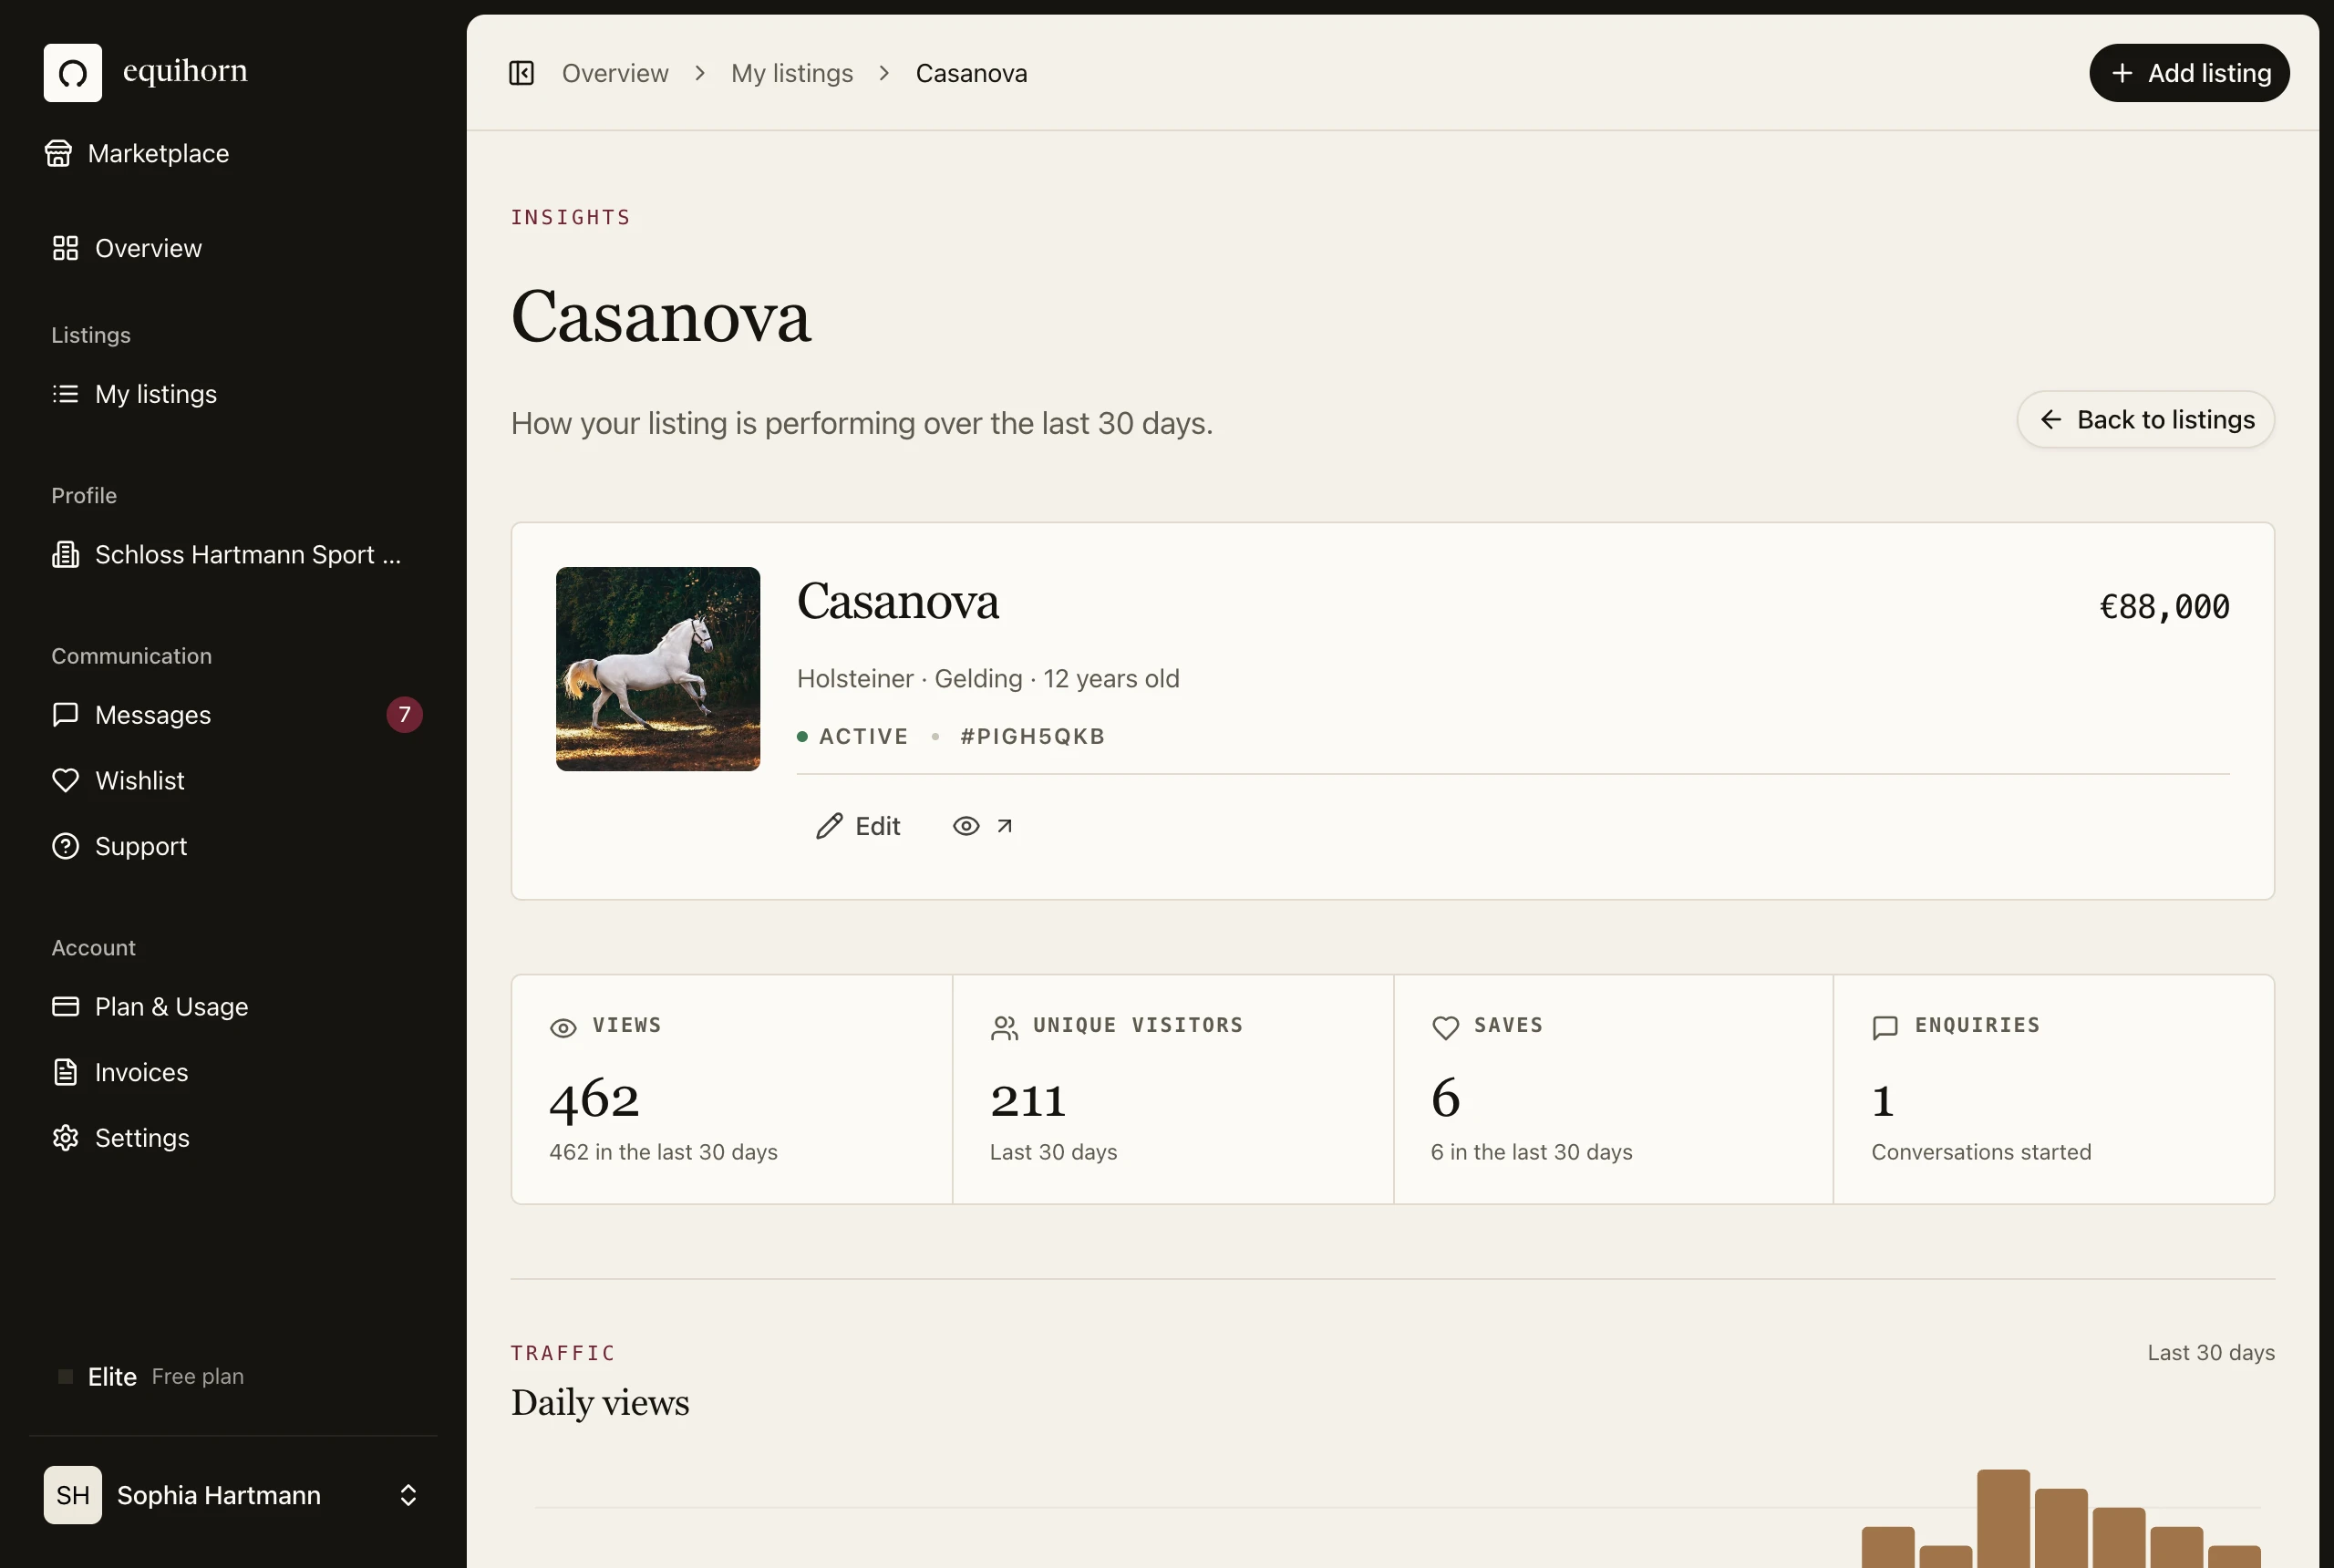This screenshot has width=2334, height=1568.
Task: Click the Add listing button
Action: point(2189,73)
